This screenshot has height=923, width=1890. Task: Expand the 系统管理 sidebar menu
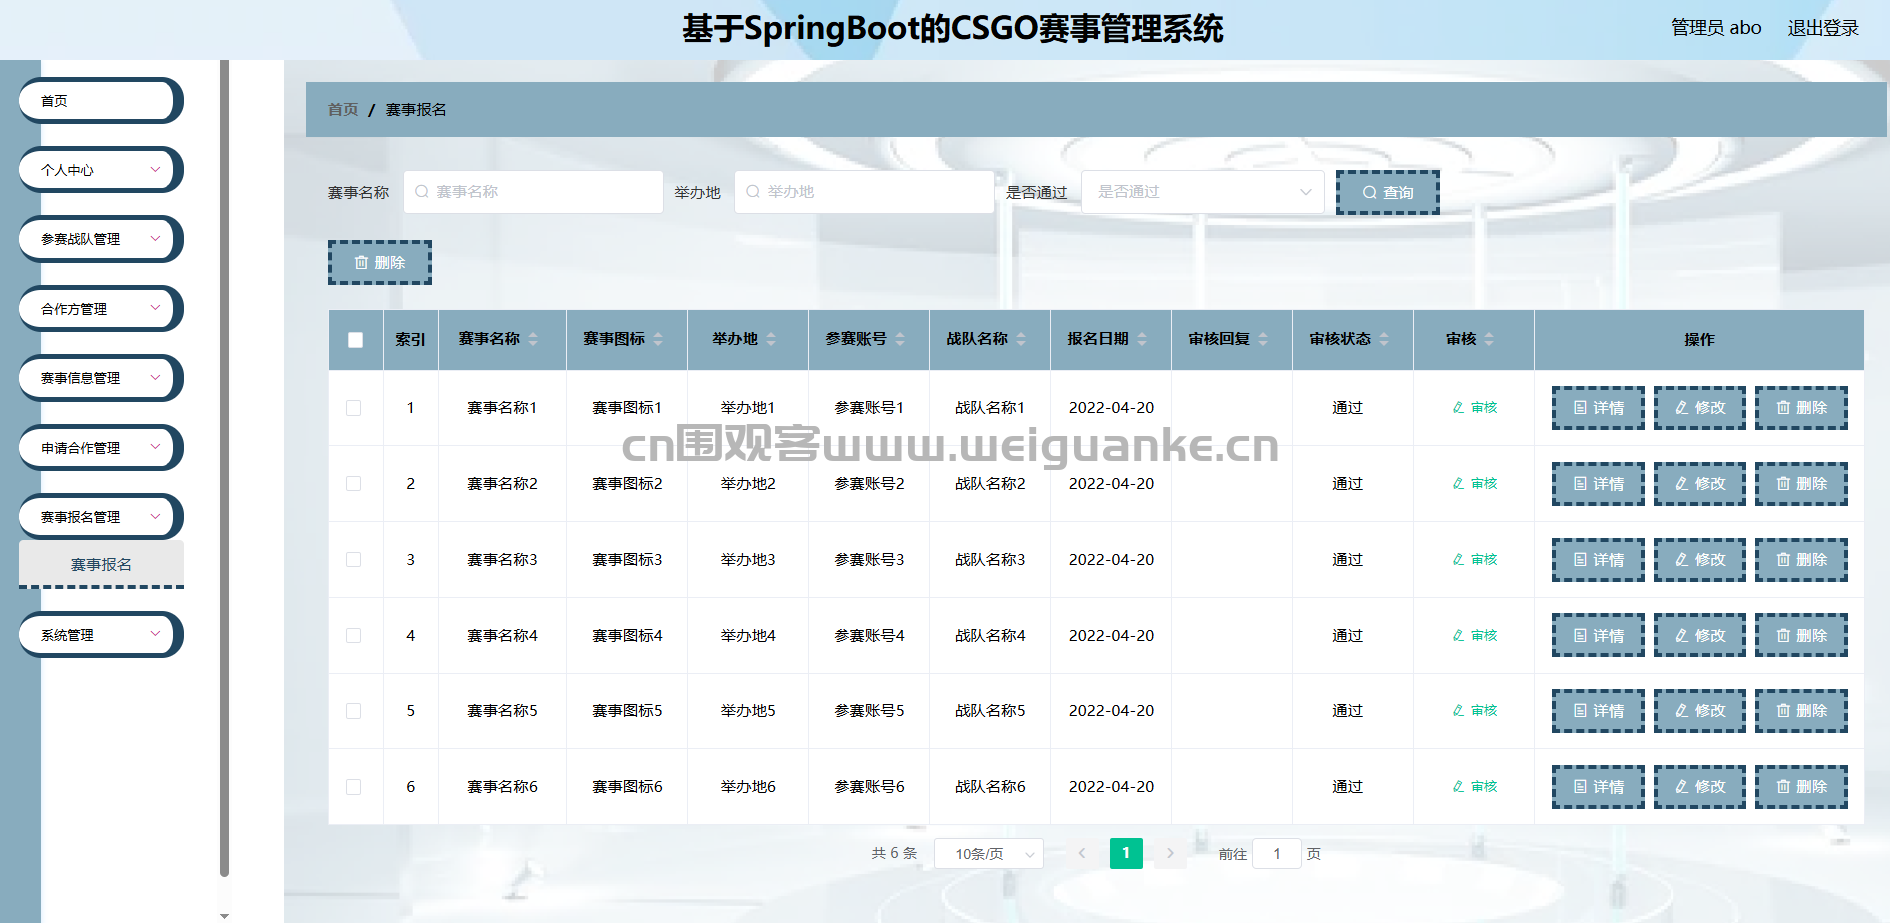100,635
